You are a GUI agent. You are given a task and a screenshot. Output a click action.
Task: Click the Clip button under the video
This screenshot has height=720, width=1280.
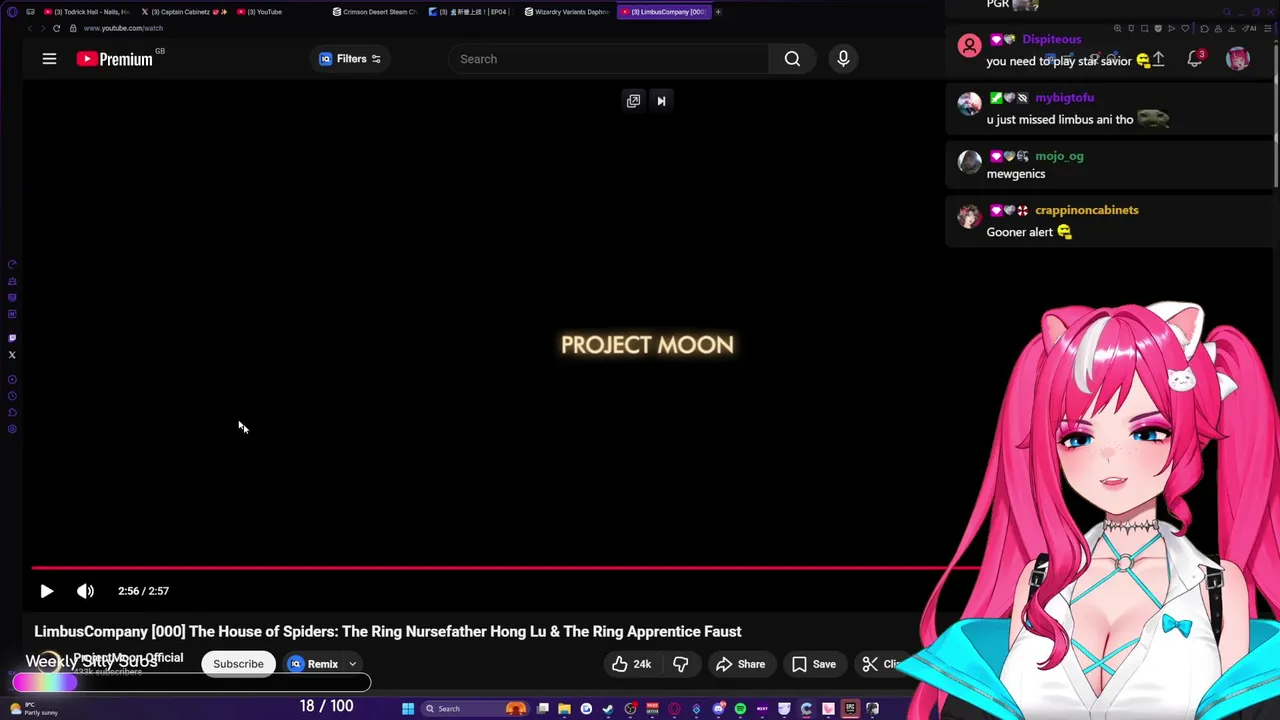coord(882,664)
